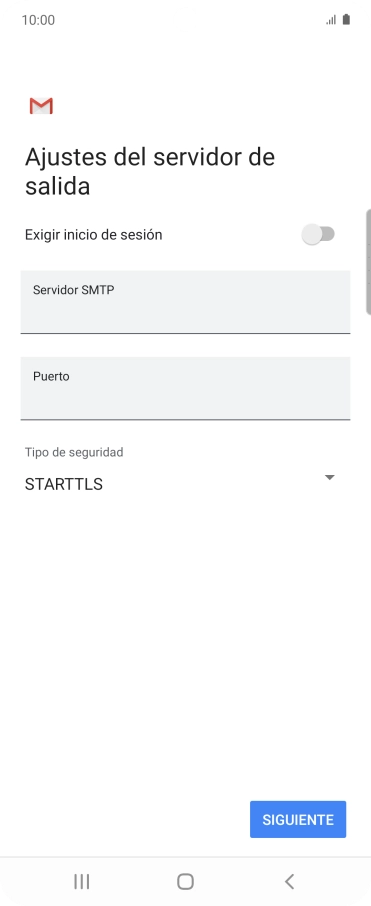Tap the battery status icon
Viewport: 371px width, 906px height.
[x=346, y=20]
